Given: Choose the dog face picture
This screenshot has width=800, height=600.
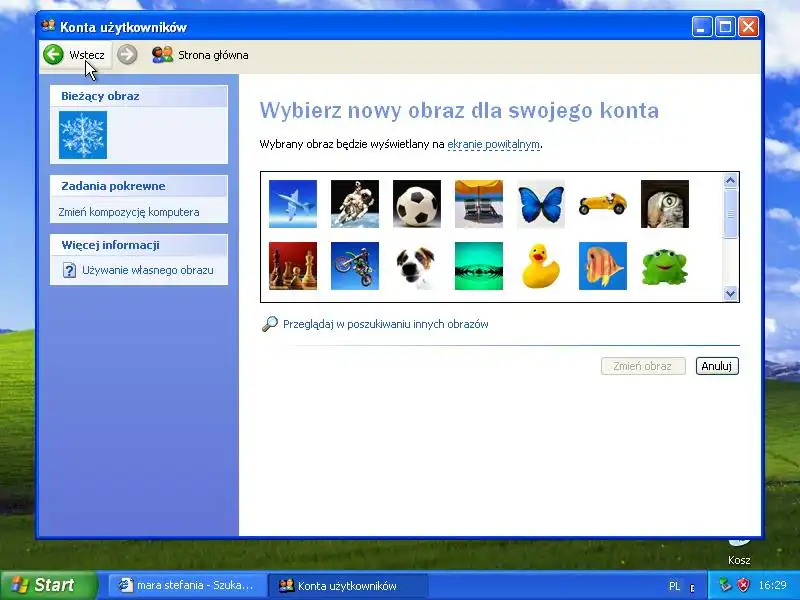Looking at the screenshot, I should click(417, 266).
